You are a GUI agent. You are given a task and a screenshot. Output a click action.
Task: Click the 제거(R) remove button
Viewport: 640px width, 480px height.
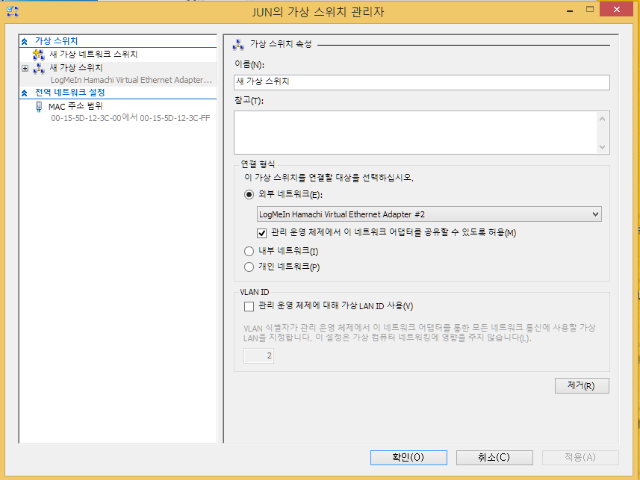point(582,386)
